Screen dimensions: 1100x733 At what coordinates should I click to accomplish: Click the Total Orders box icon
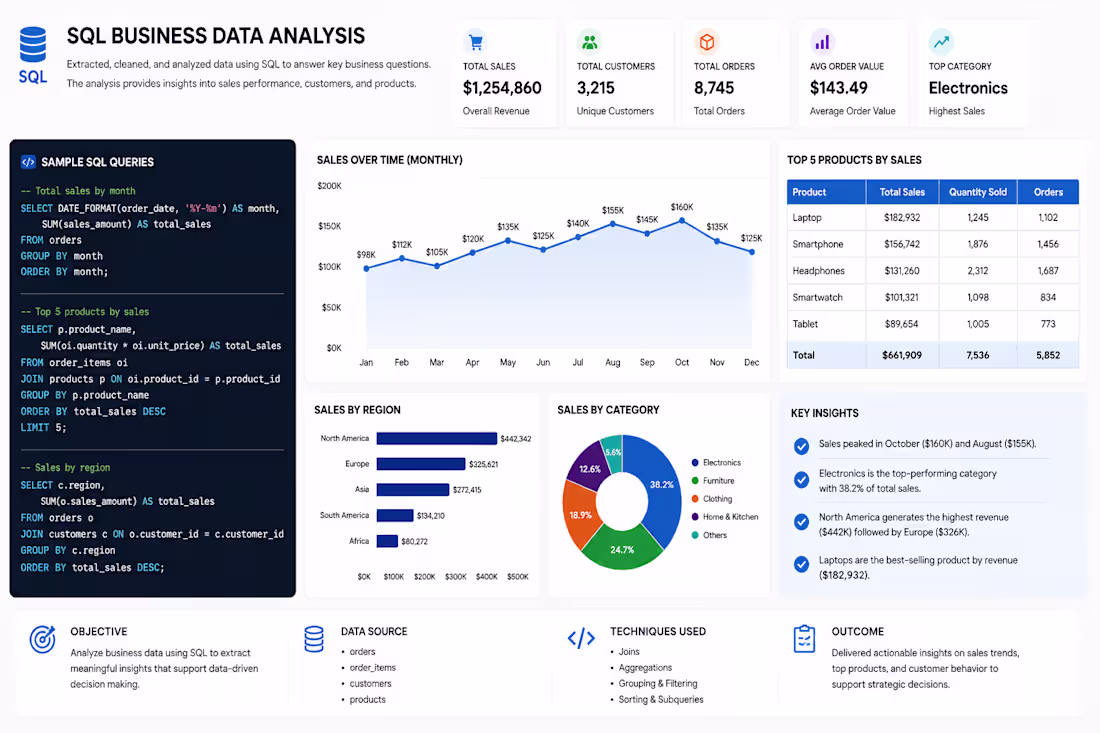[706, 42]
